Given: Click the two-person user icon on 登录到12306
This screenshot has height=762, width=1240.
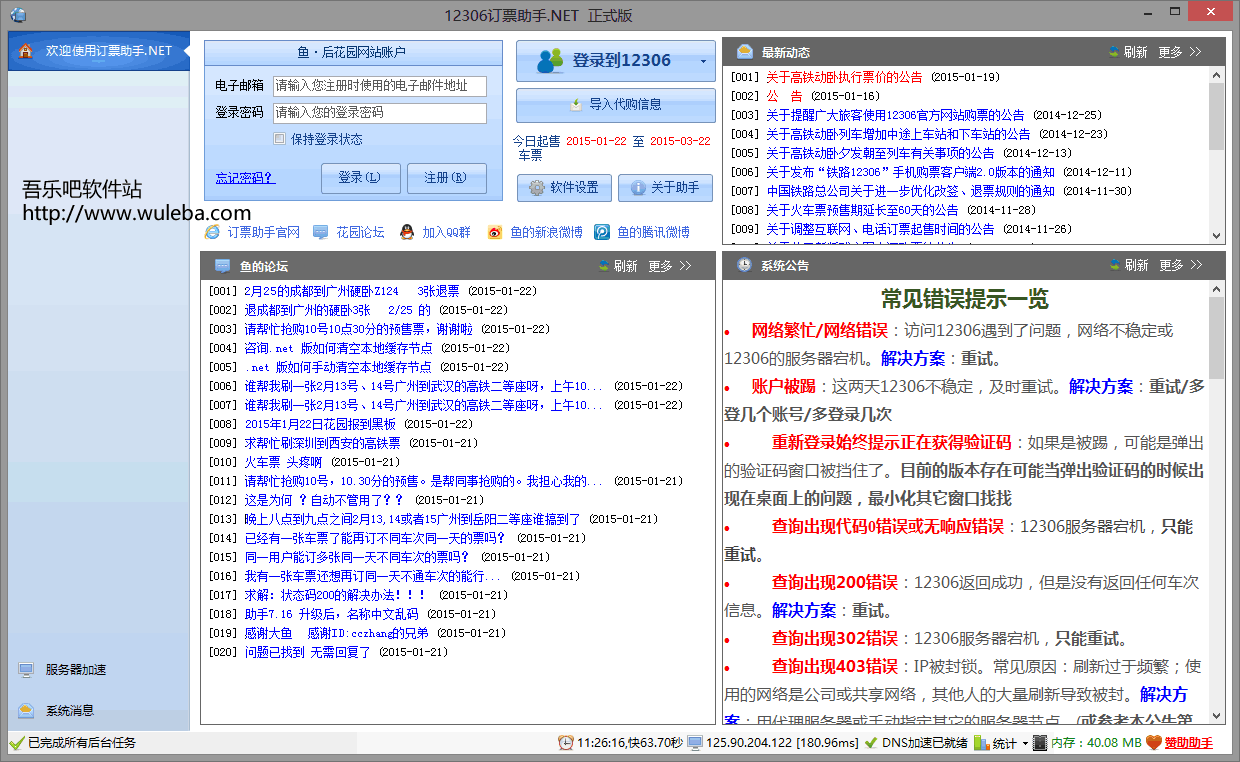Looking at the screenshot, I should pos(551,61).
